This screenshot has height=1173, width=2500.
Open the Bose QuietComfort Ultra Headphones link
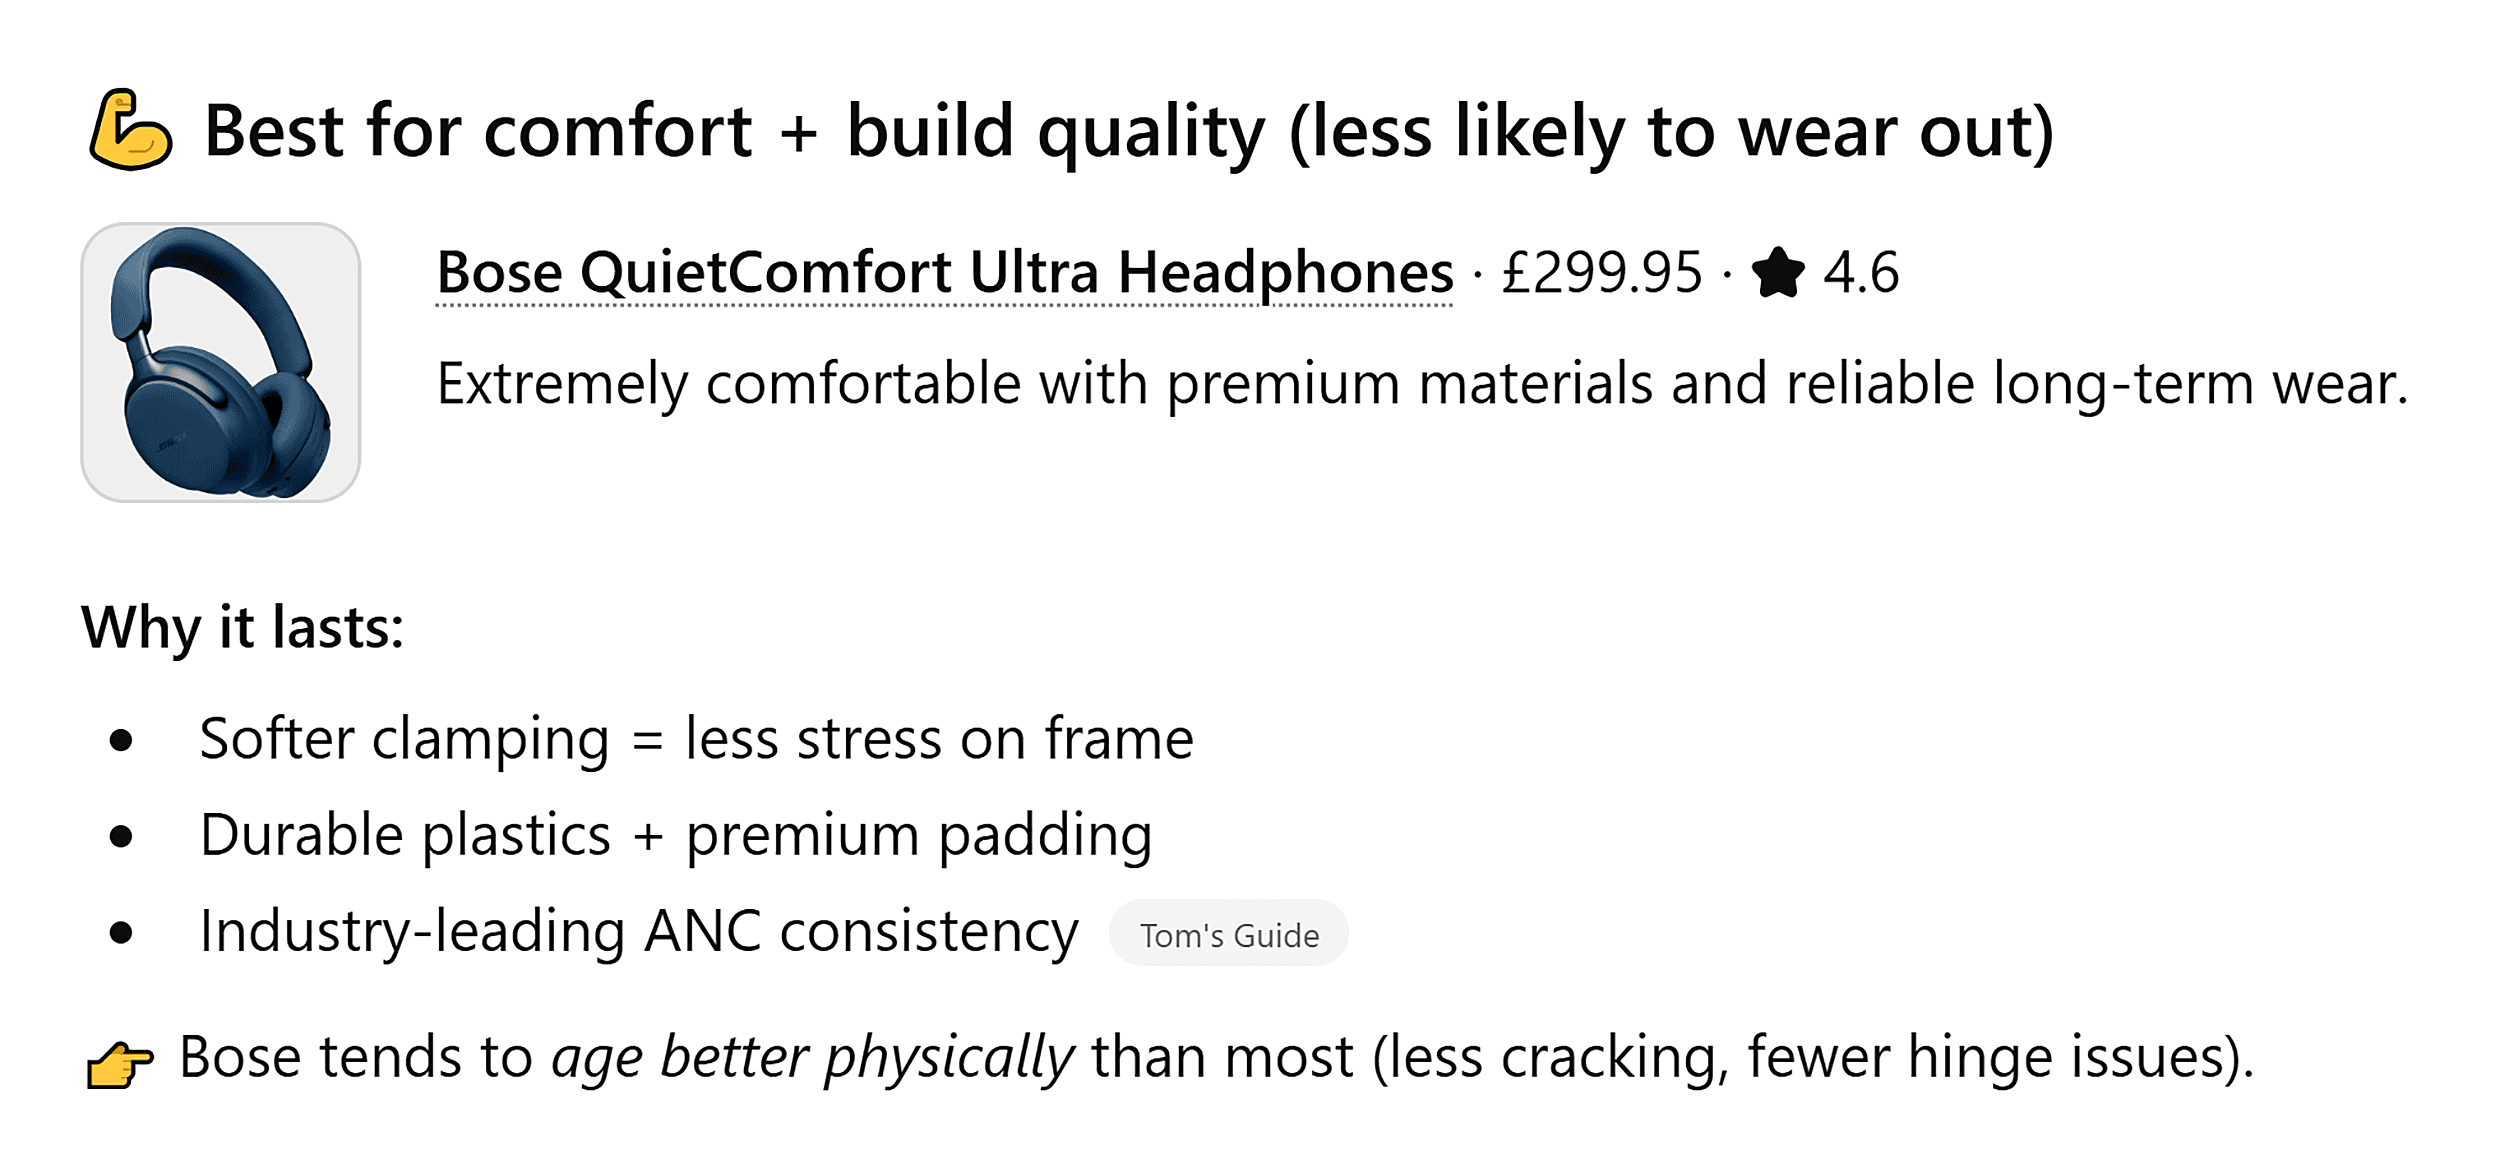[945, 273]
